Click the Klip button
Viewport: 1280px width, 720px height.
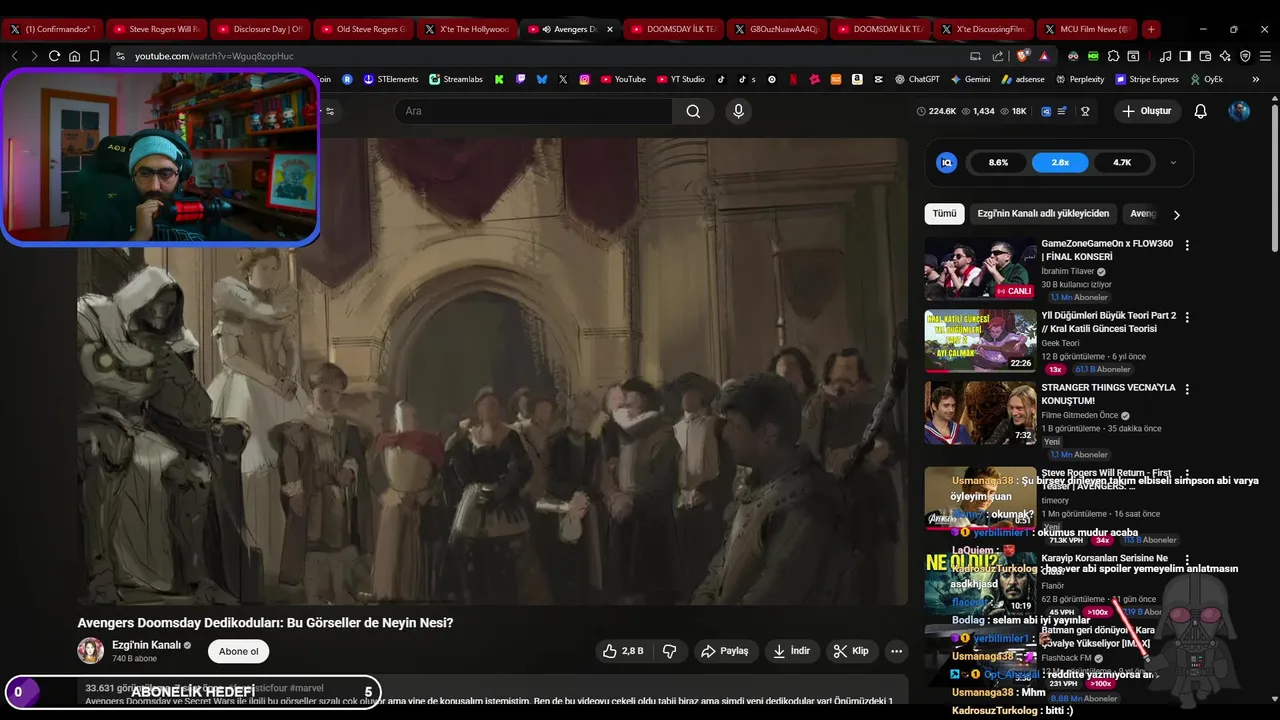851,651
